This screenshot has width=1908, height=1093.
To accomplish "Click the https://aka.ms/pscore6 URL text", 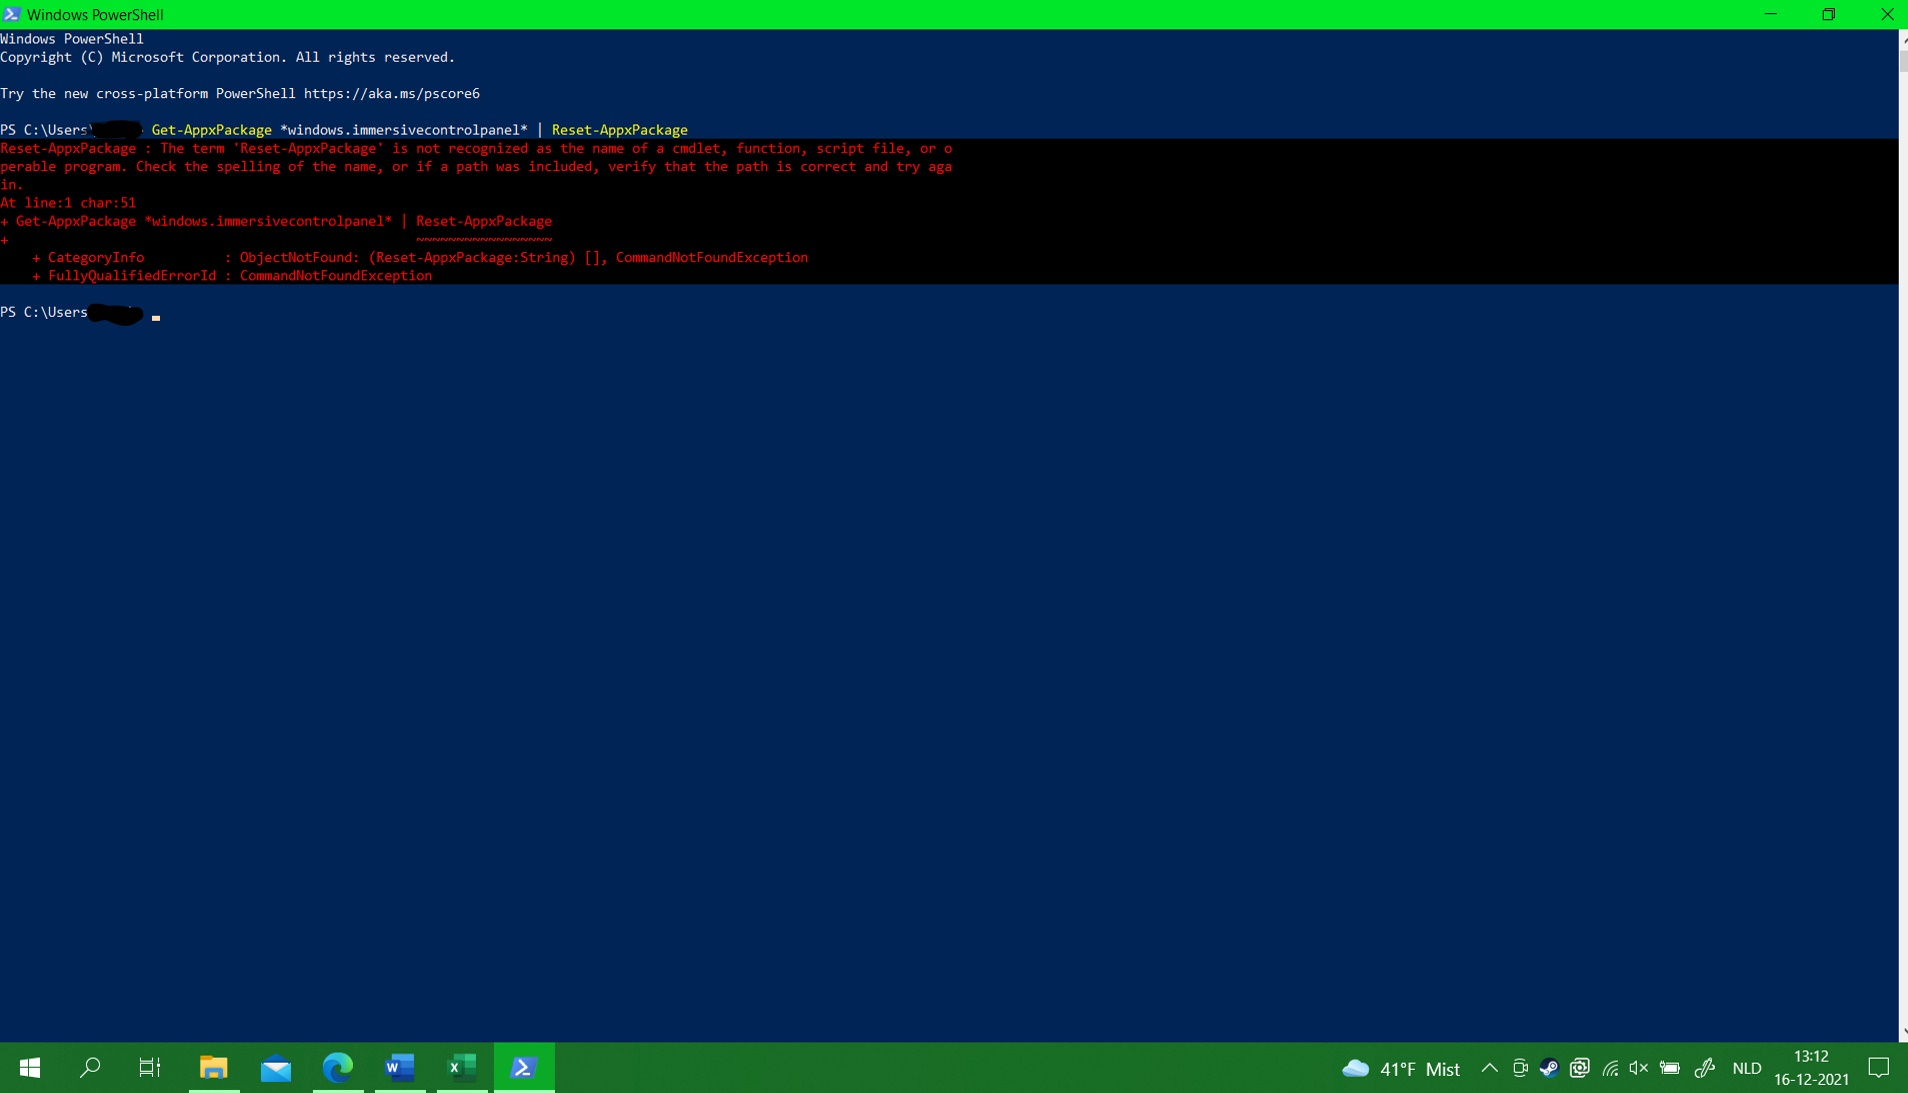I will pyautogui.click(x=392, y=94).
